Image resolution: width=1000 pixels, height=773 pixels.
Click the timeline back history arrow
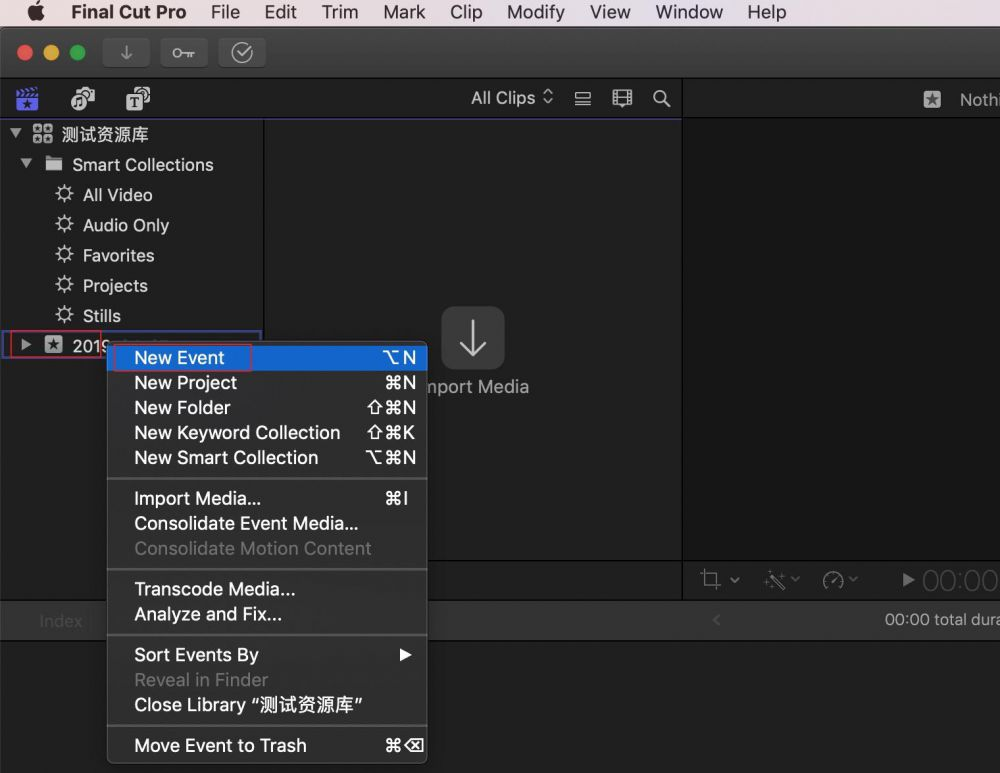pyautogui.click(x=716, y=619)
